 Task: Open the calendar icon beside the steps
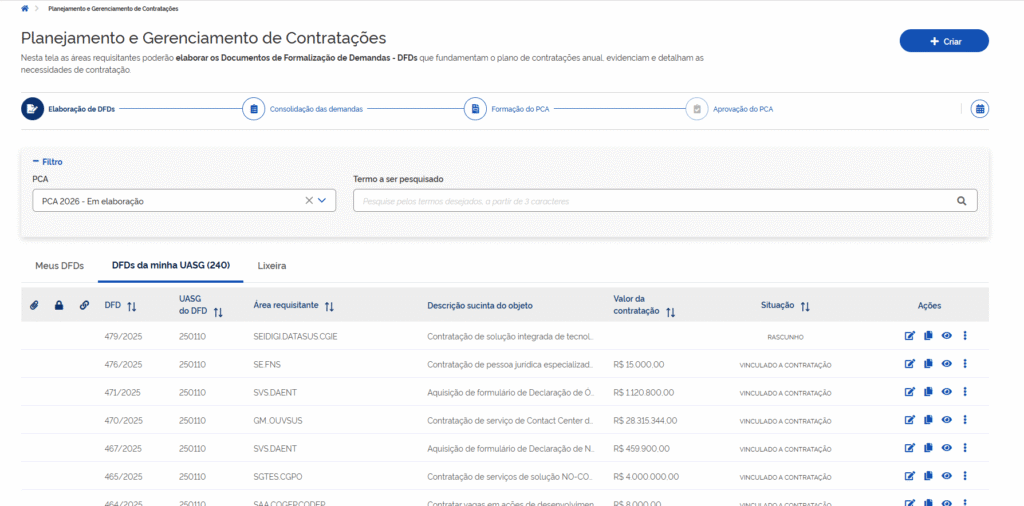(980, 109)
